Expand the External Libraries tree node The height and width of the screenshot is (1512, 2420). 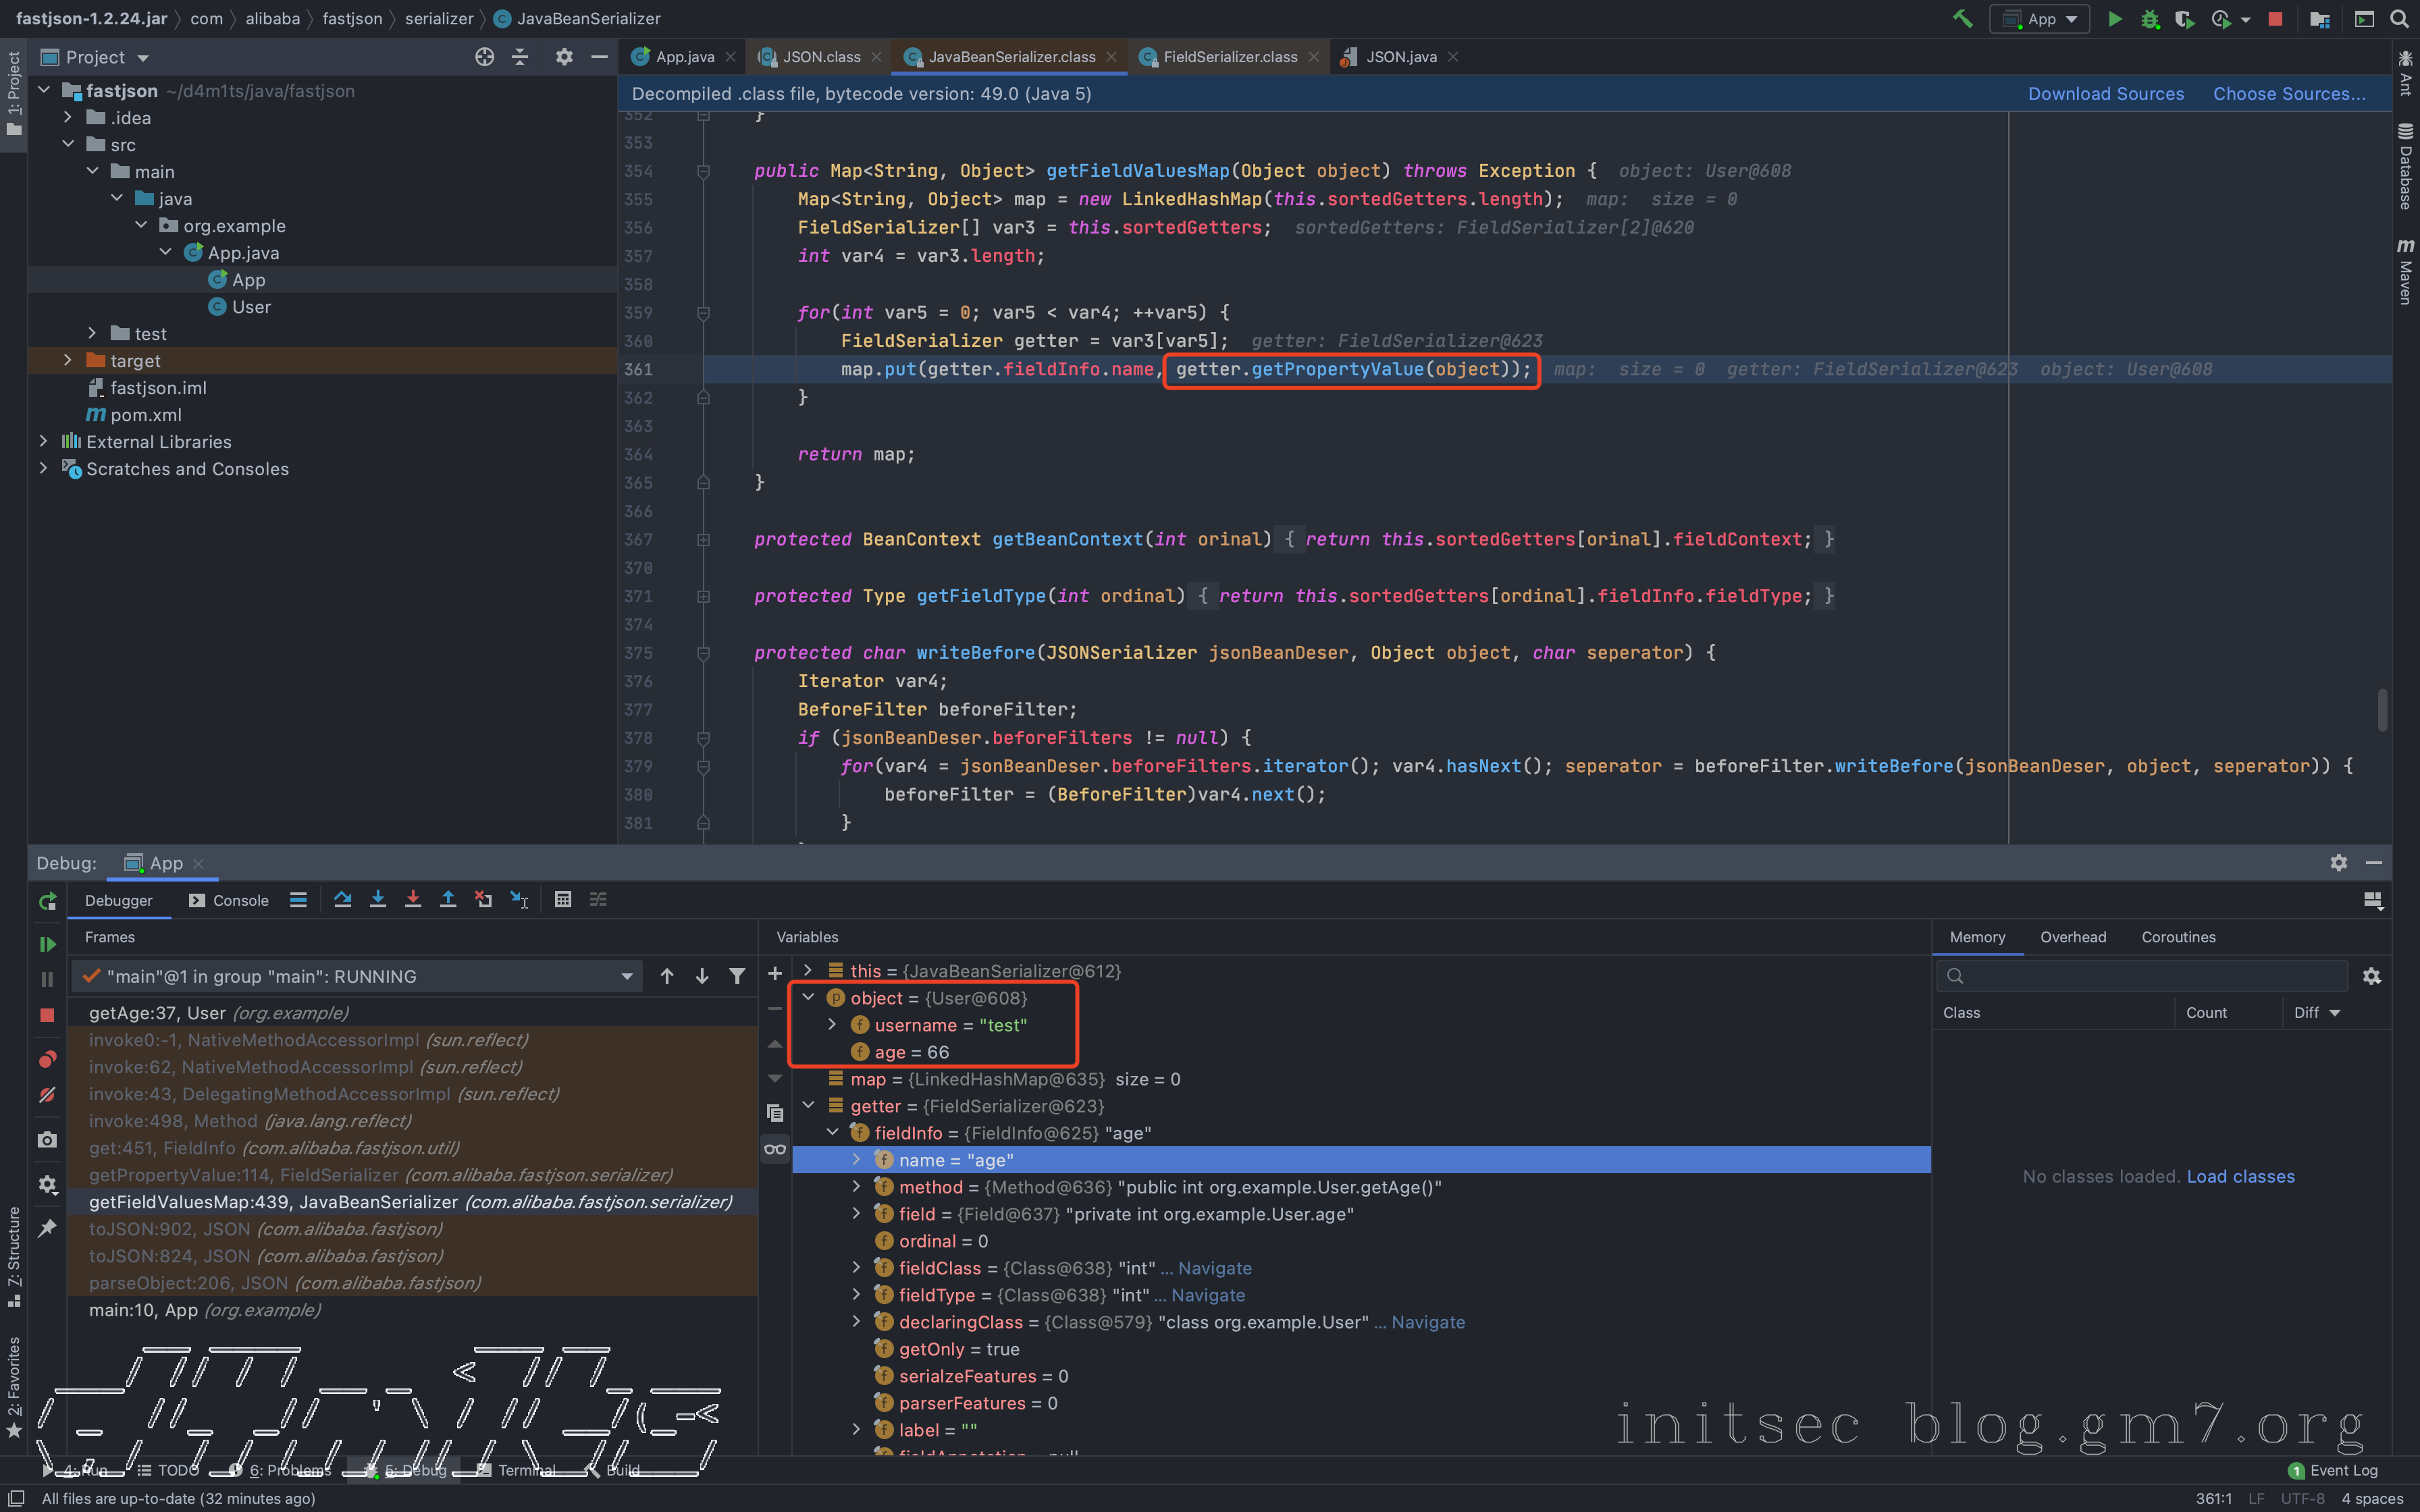click(x=43, y=441)
